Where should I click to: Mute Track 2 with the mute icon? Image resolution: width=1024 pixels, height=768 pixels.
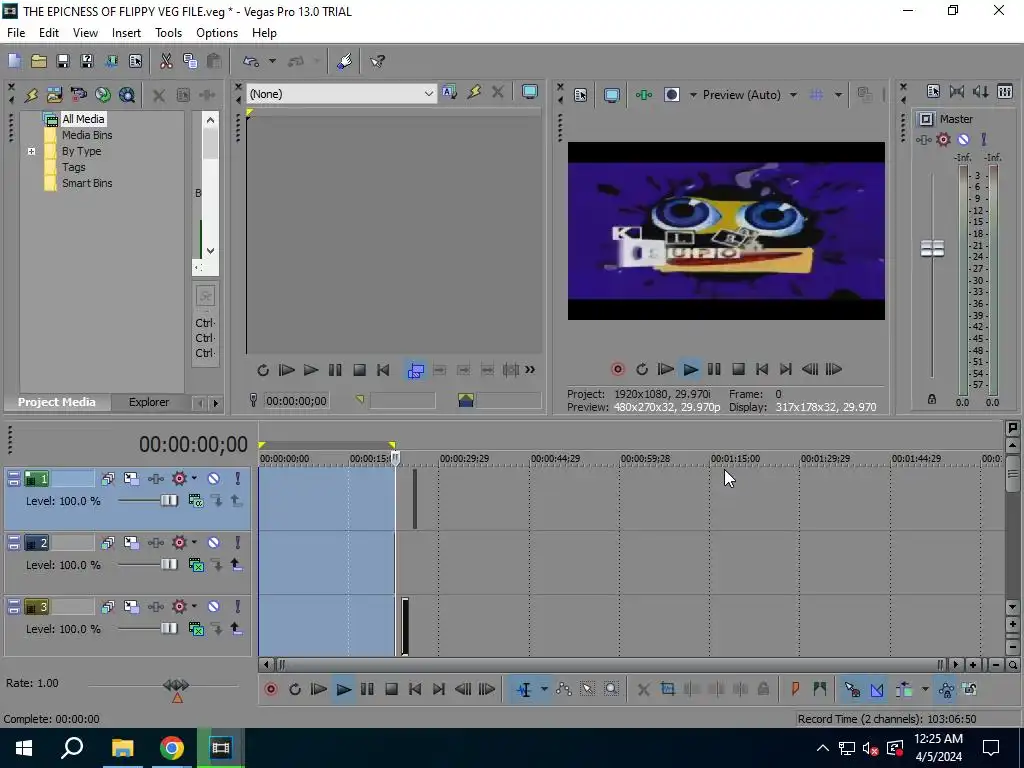[214, 543]
